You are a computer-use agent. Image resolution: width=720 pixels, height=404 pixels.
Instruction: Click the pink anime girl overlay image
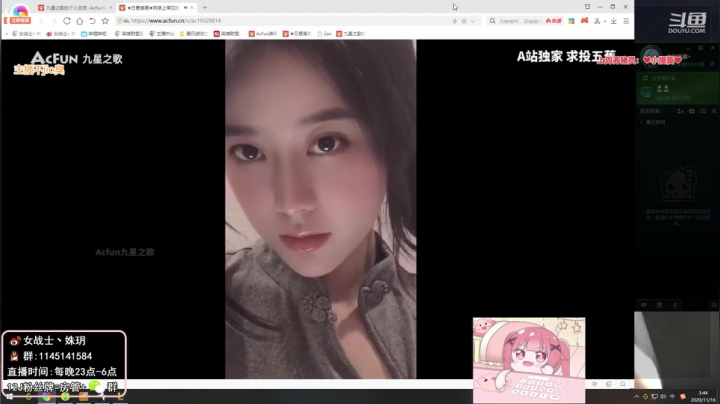point(529,360)
